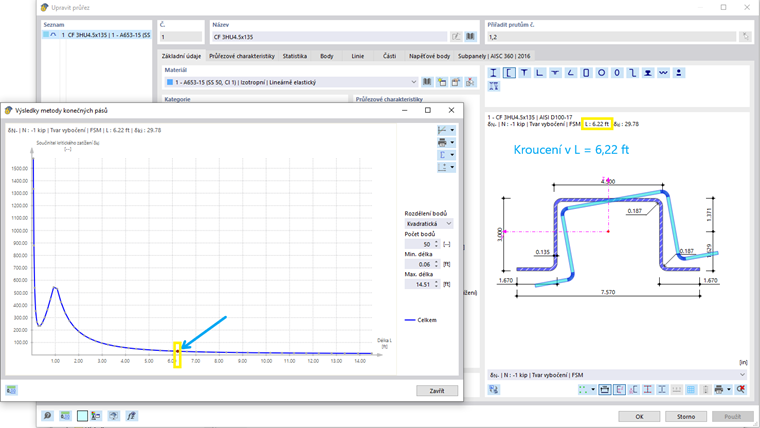Select the Z-section shape icon
This screenshot has height=428, width=760.
coord(633,73)
